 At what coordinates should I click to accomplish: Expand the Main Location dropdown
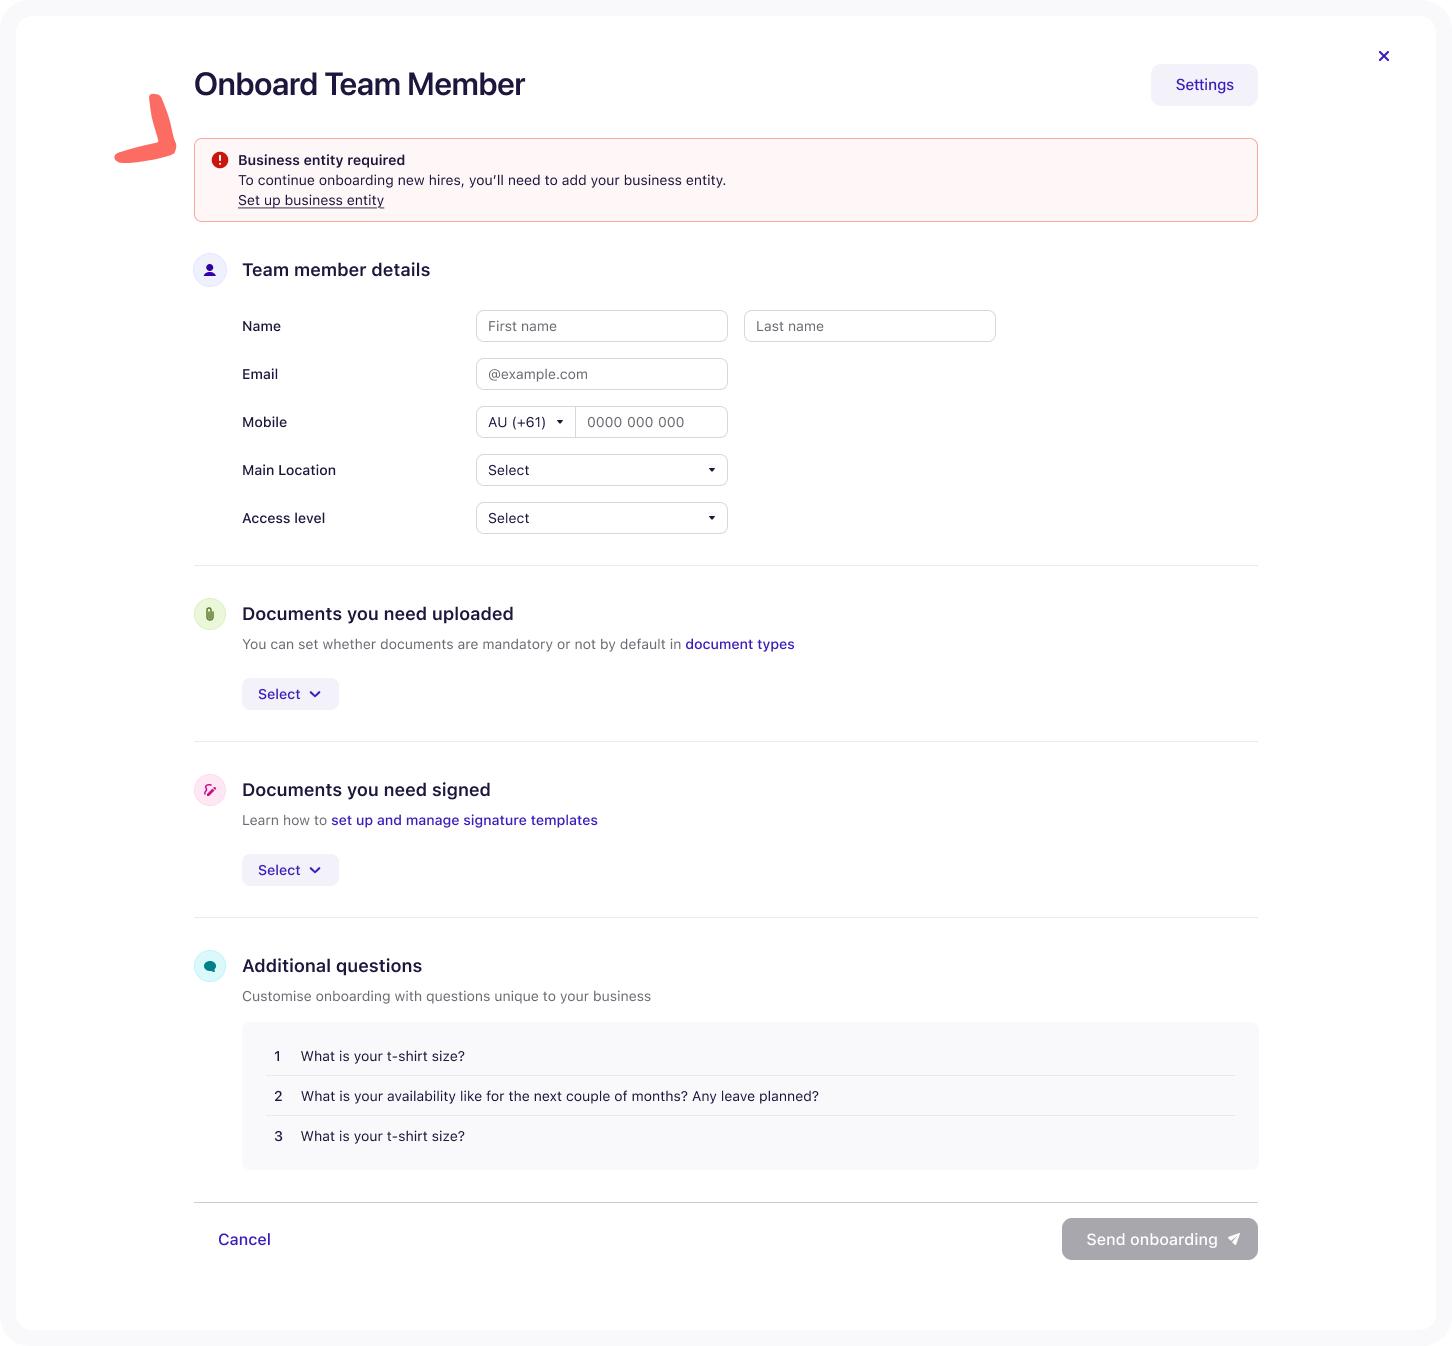tap(601, 470)
